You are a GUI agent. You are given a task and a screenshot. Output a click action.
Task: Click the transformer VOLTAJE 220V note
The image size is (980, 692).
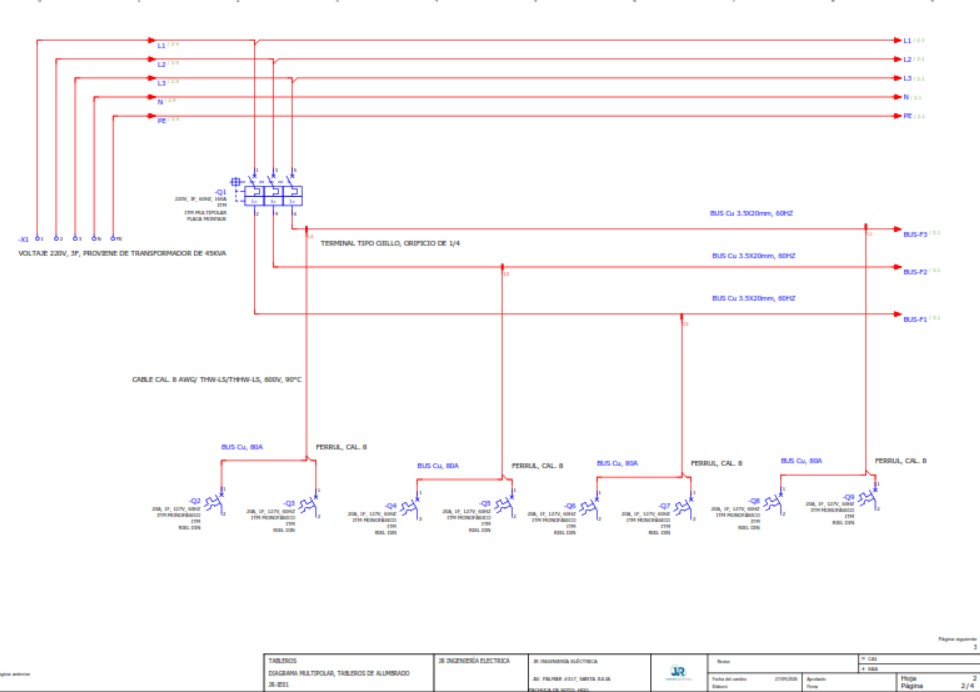[x=122, y=253]
